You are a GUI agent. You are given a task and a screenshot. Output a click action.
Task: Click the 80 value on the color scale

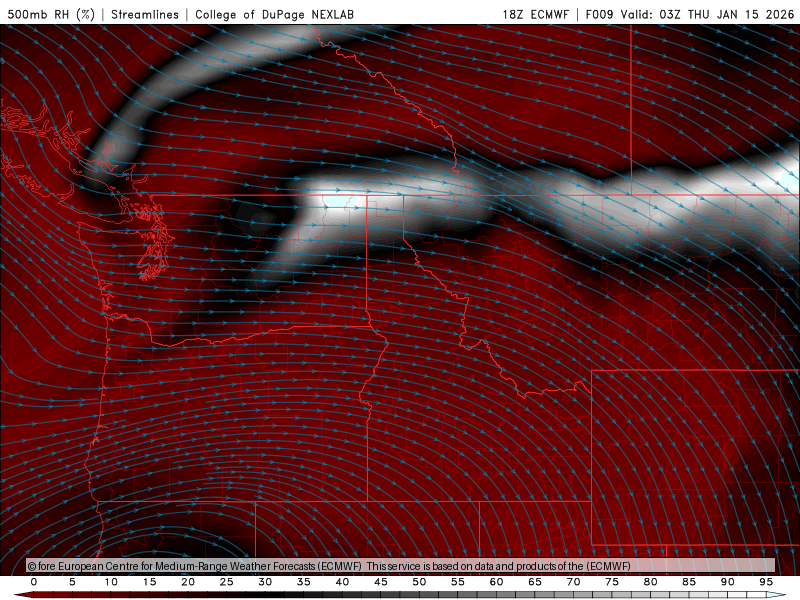point(651,582)
